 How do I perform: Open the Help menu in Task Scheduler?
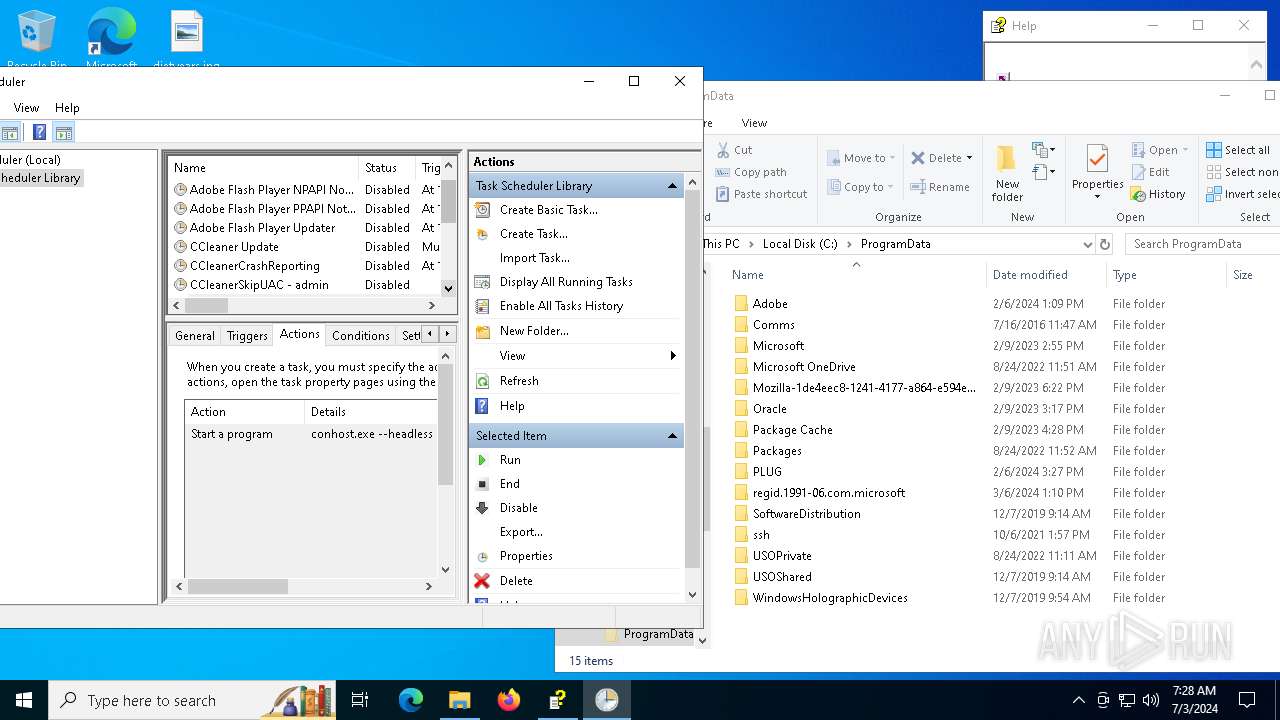point(67,108)
